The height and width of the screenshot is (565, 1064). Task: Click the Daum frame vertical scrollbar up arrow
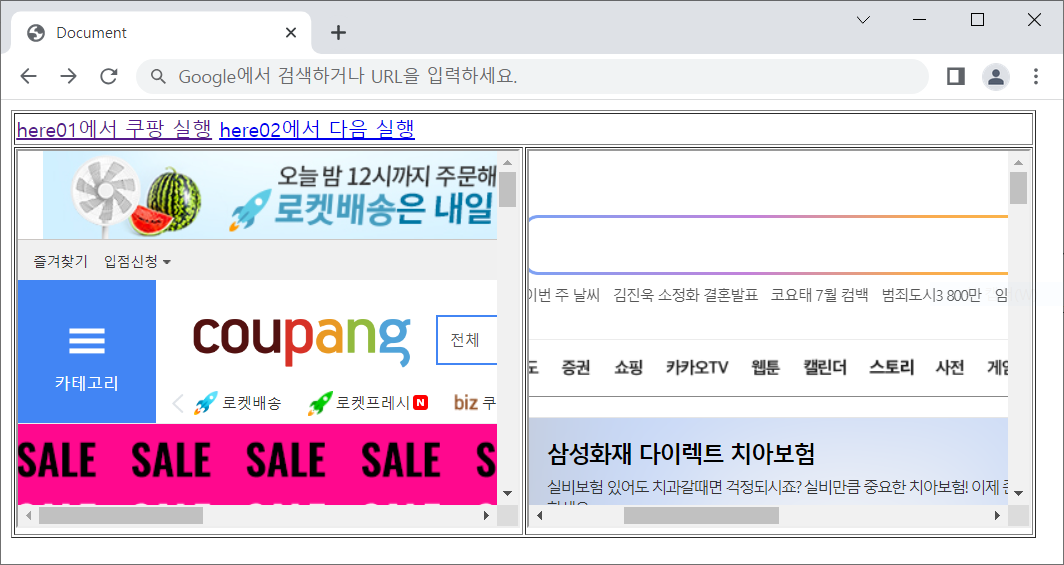click(1018, 162)
